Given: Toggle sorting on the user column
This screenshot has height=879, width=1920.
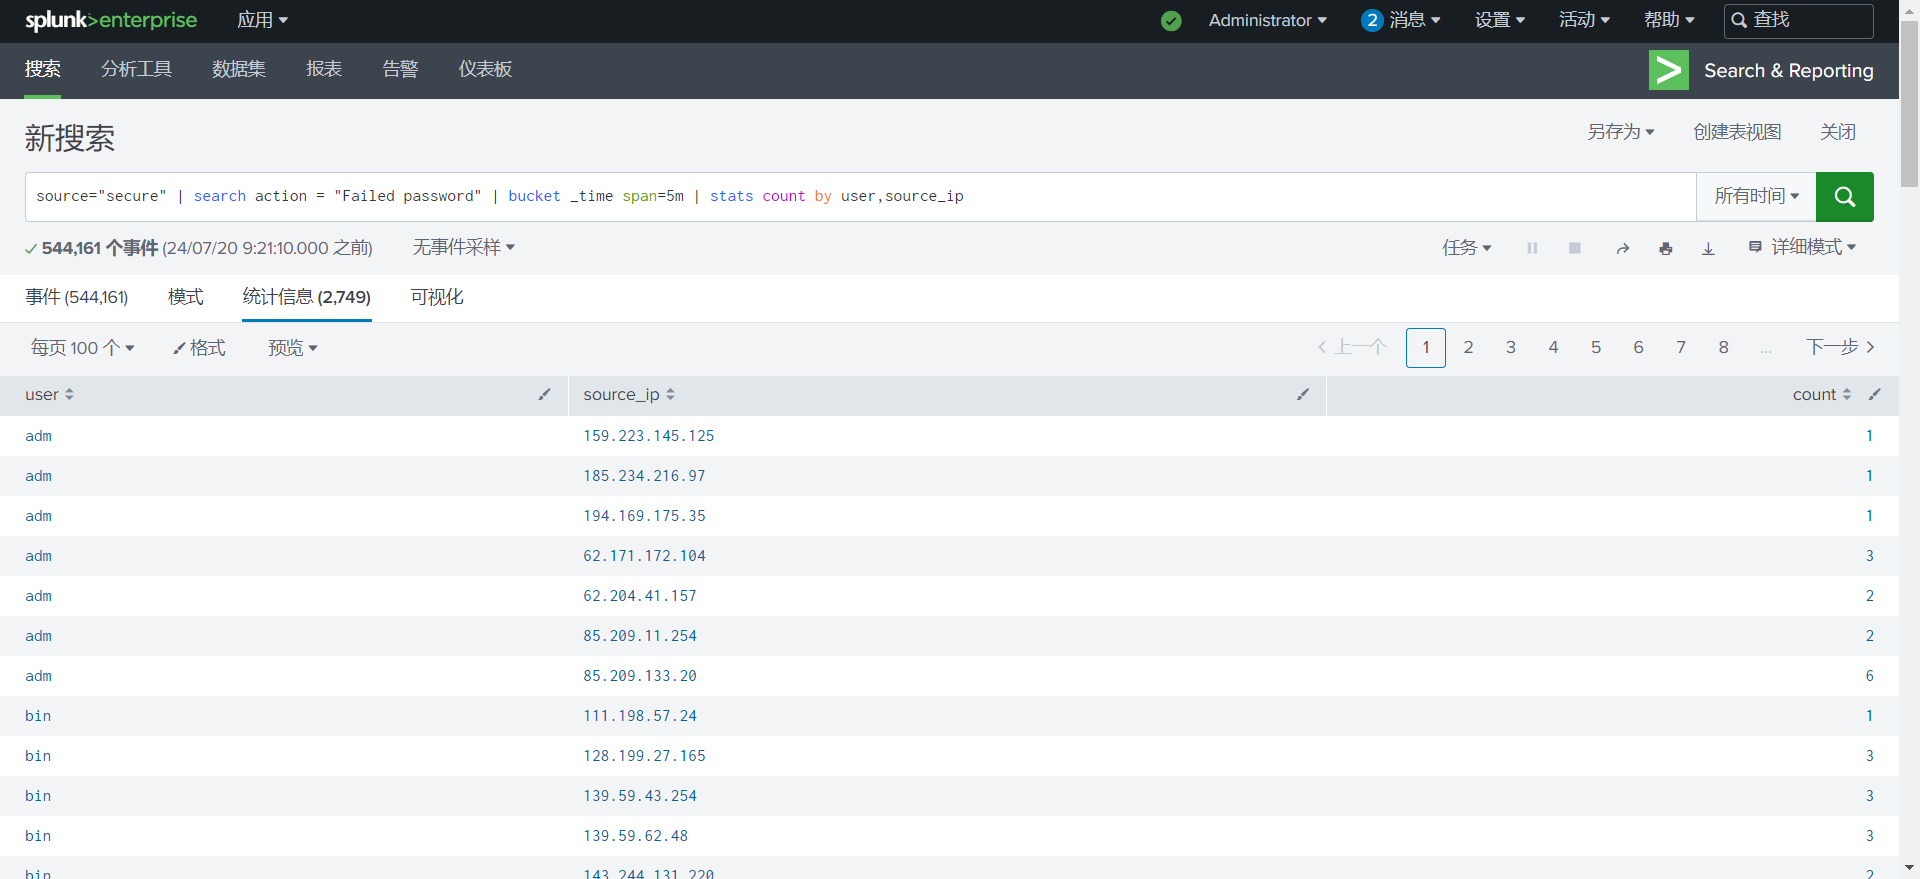Looking at the screenshot, I should point(49,395).
